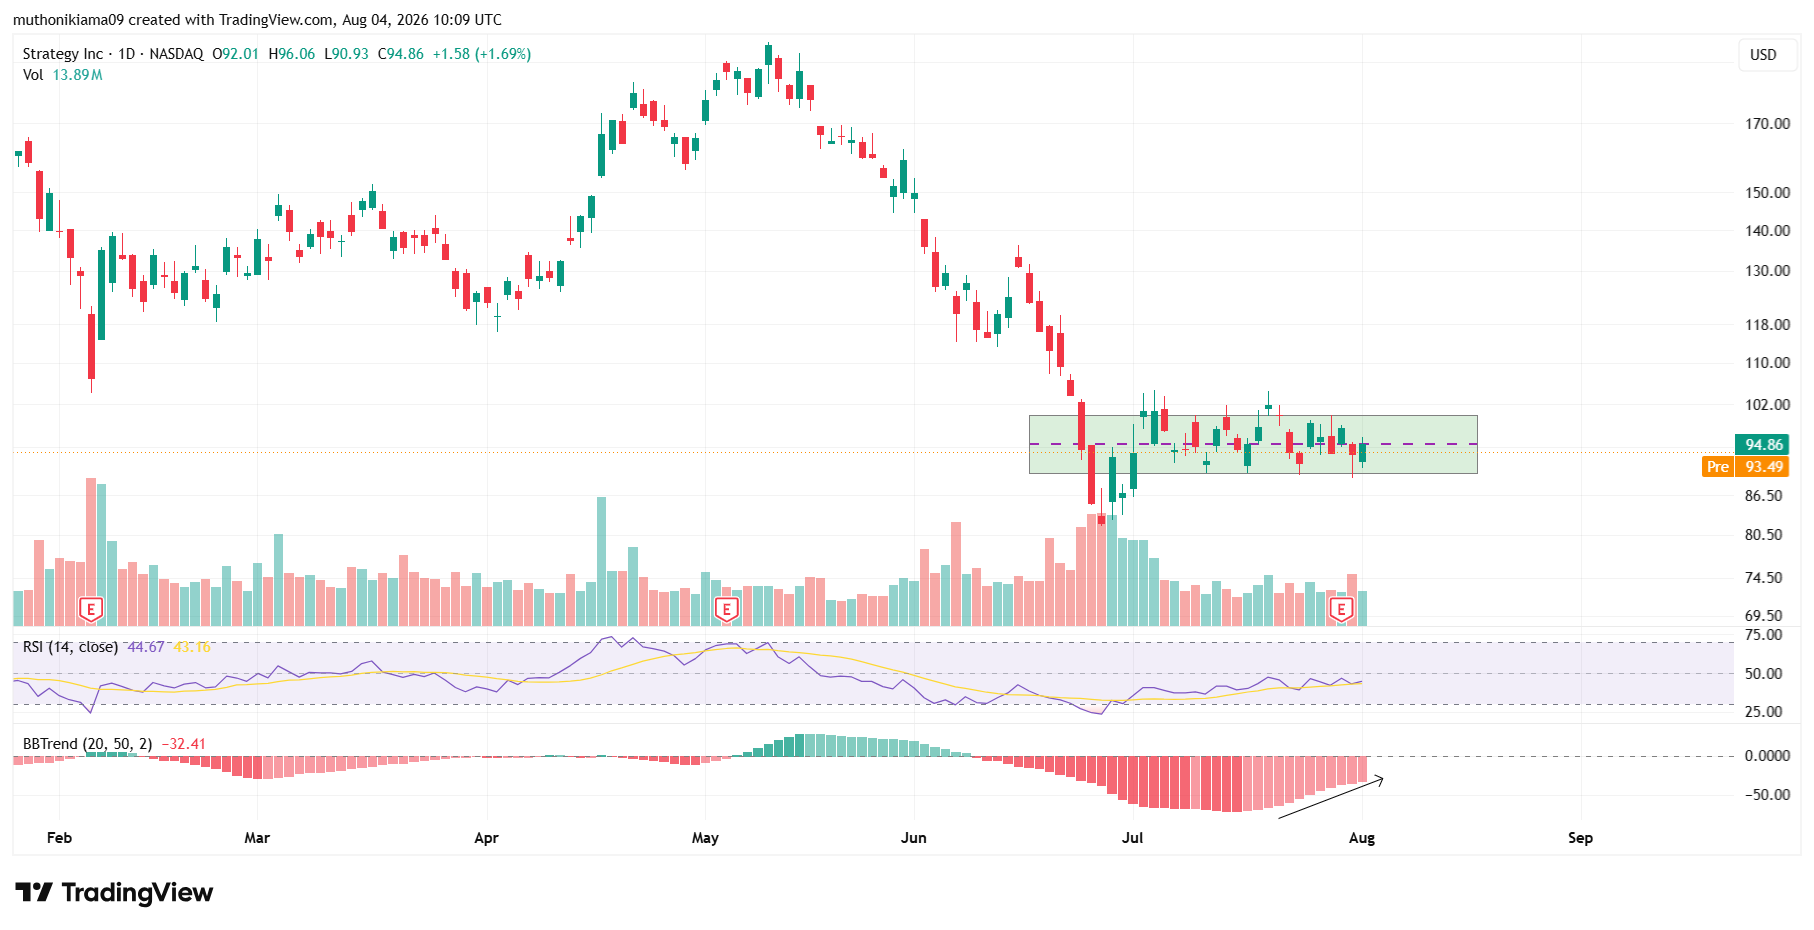Click the orange Pre 93.49 pre-market tag
This screenshot has height=930, width=1814.
tap(1746, 467)
